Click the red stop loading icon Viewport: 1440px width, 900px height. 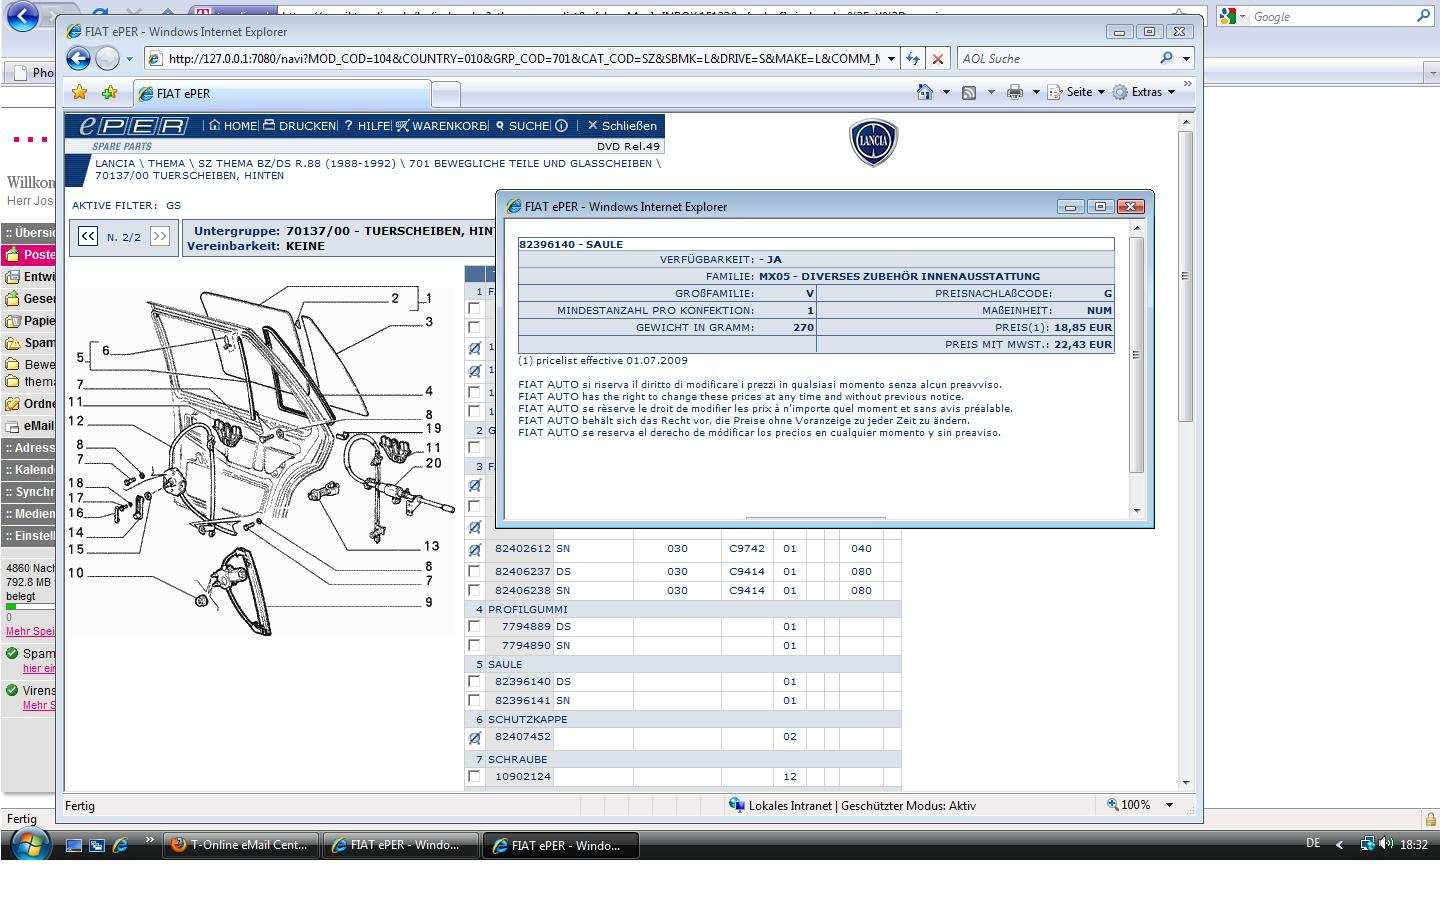(938, 59)
